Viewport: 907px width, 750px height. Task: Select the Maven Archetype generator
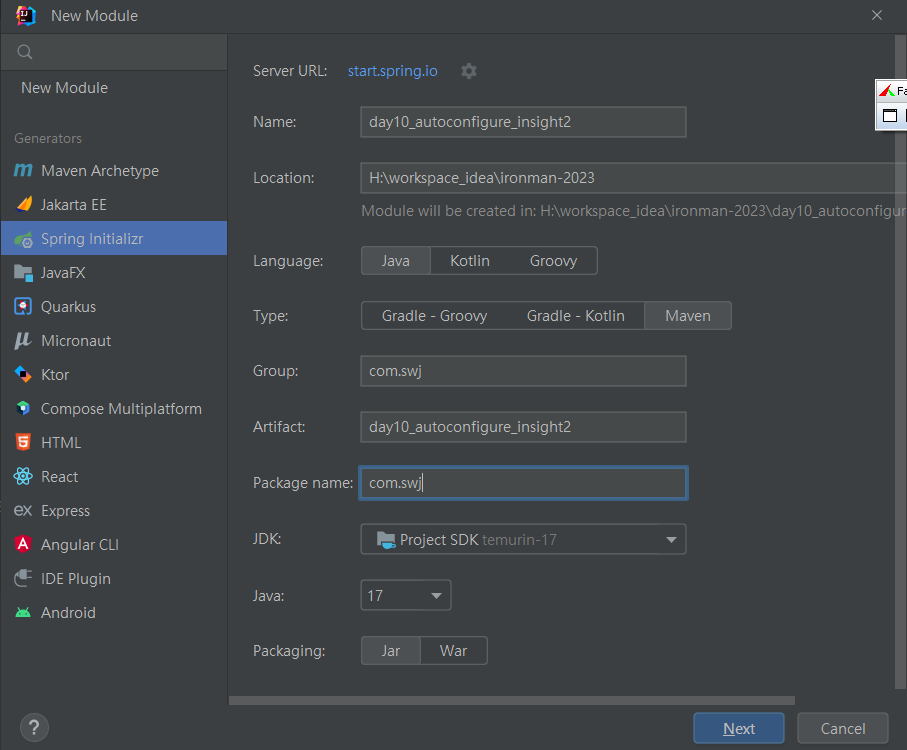(x=114, y=171)
